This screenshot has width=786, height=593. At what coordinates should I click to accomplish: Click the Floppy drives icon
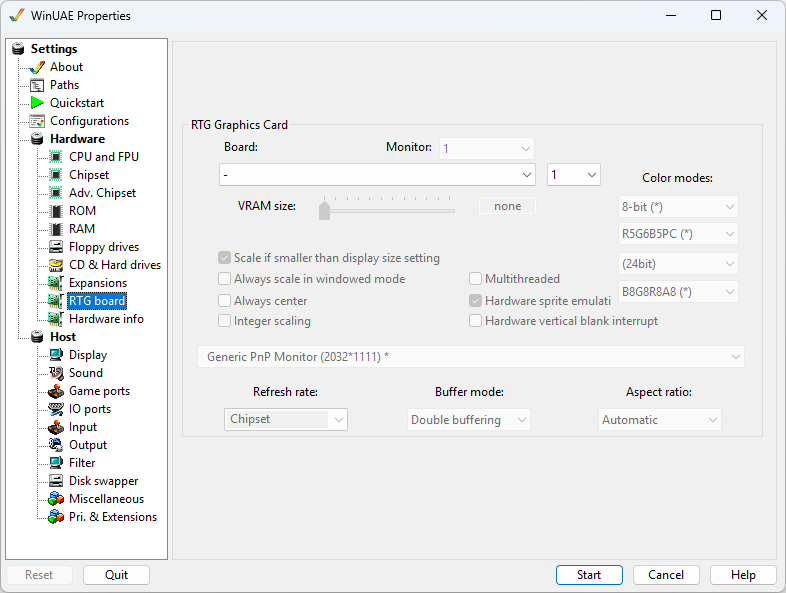56,247
